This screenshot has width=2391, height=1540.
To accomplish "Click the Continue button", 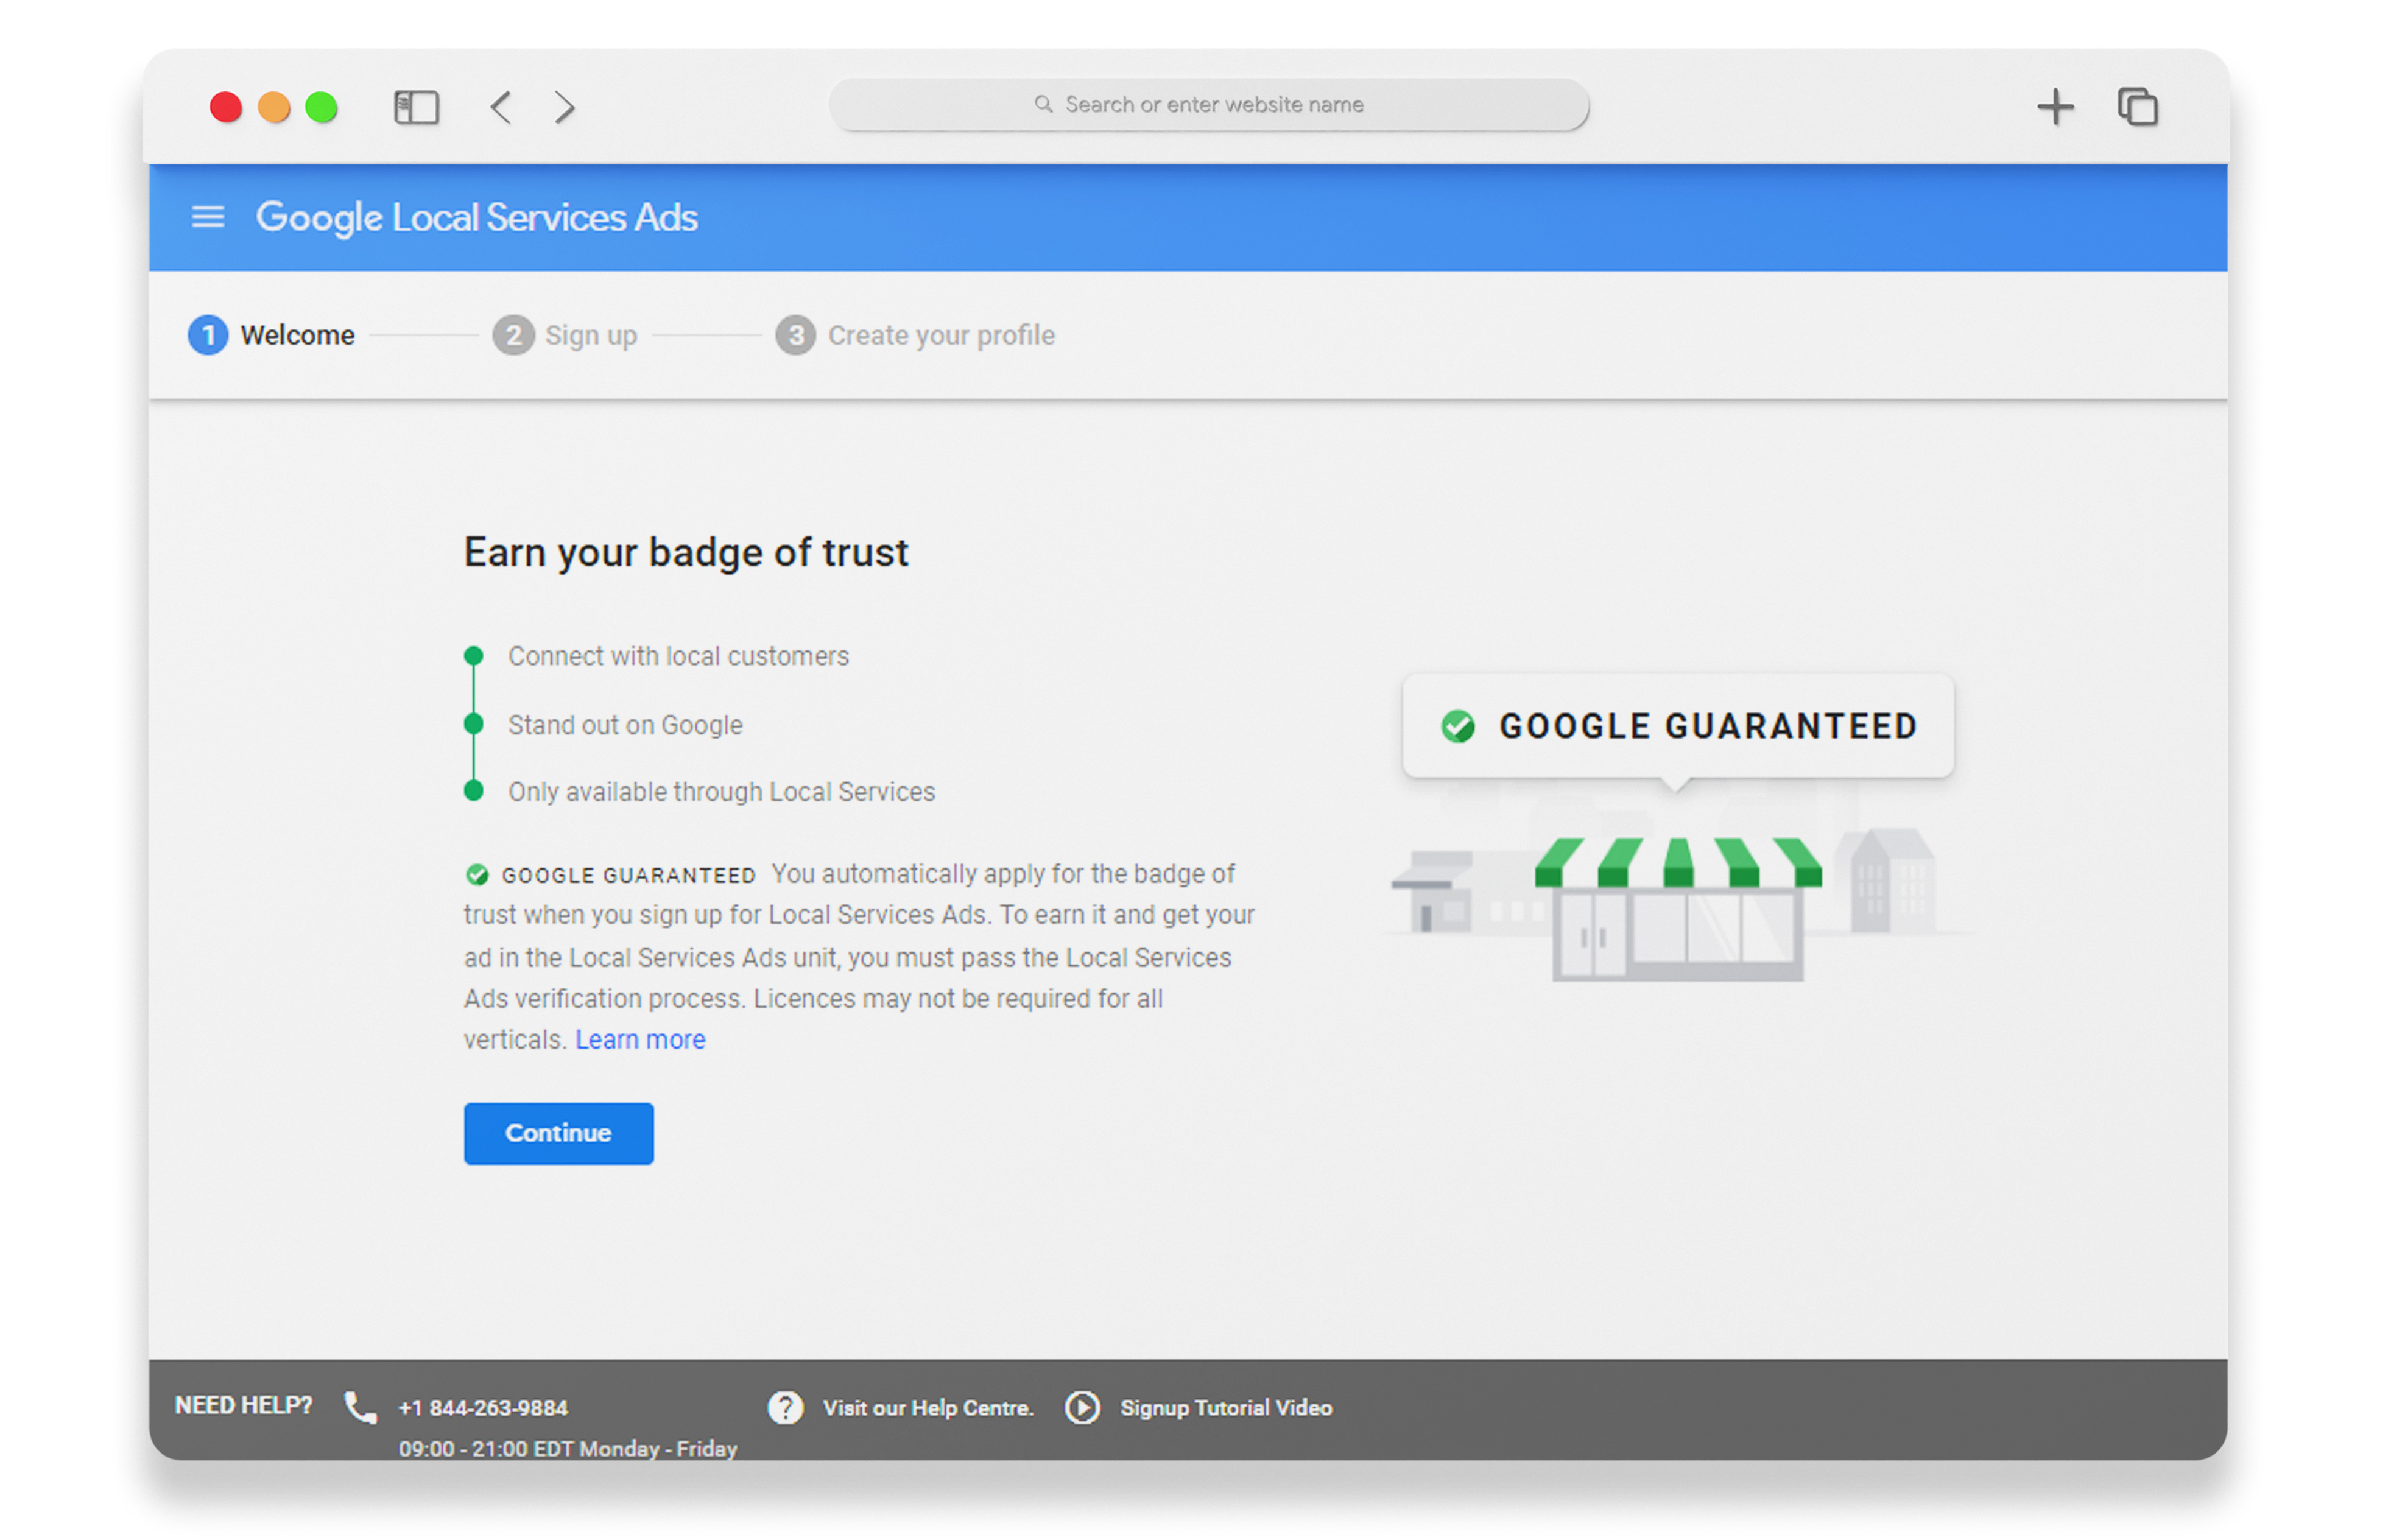I will click(x=558, y=1133).
